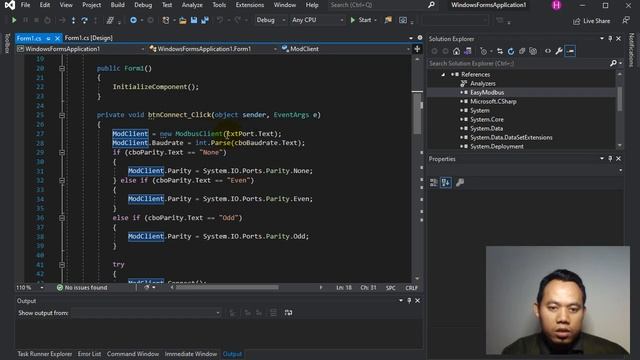Click the Search Solution Explorer input field
The width and height of the screenshot is (640, 360).
(x=518, y=63)
